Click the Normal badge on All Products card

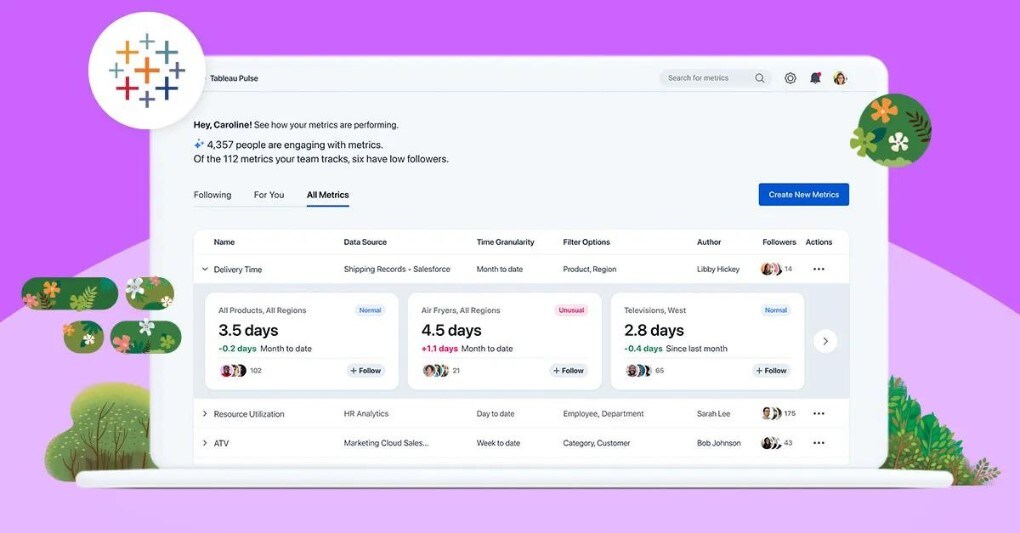coord(370,310)
